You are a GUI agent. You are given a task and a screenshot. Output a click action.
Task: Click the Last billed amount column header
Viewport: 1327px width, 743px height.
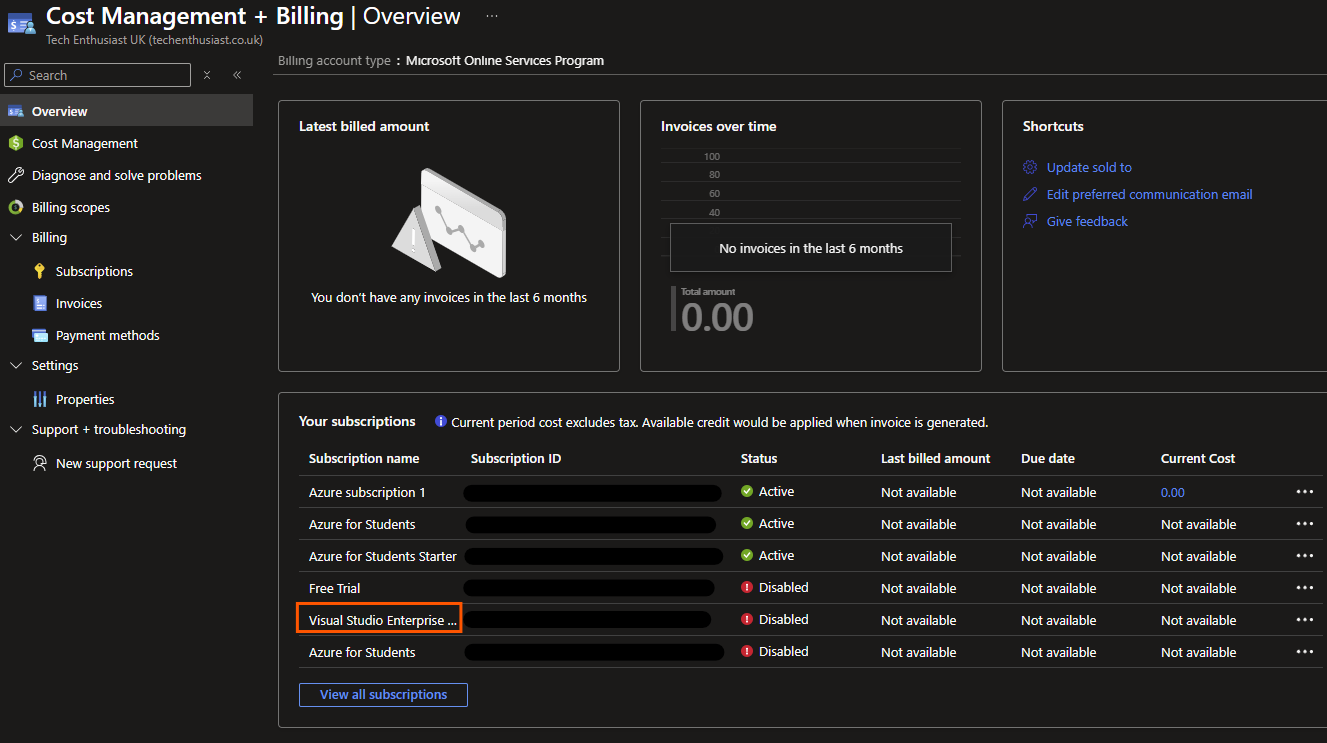[936, 458]
